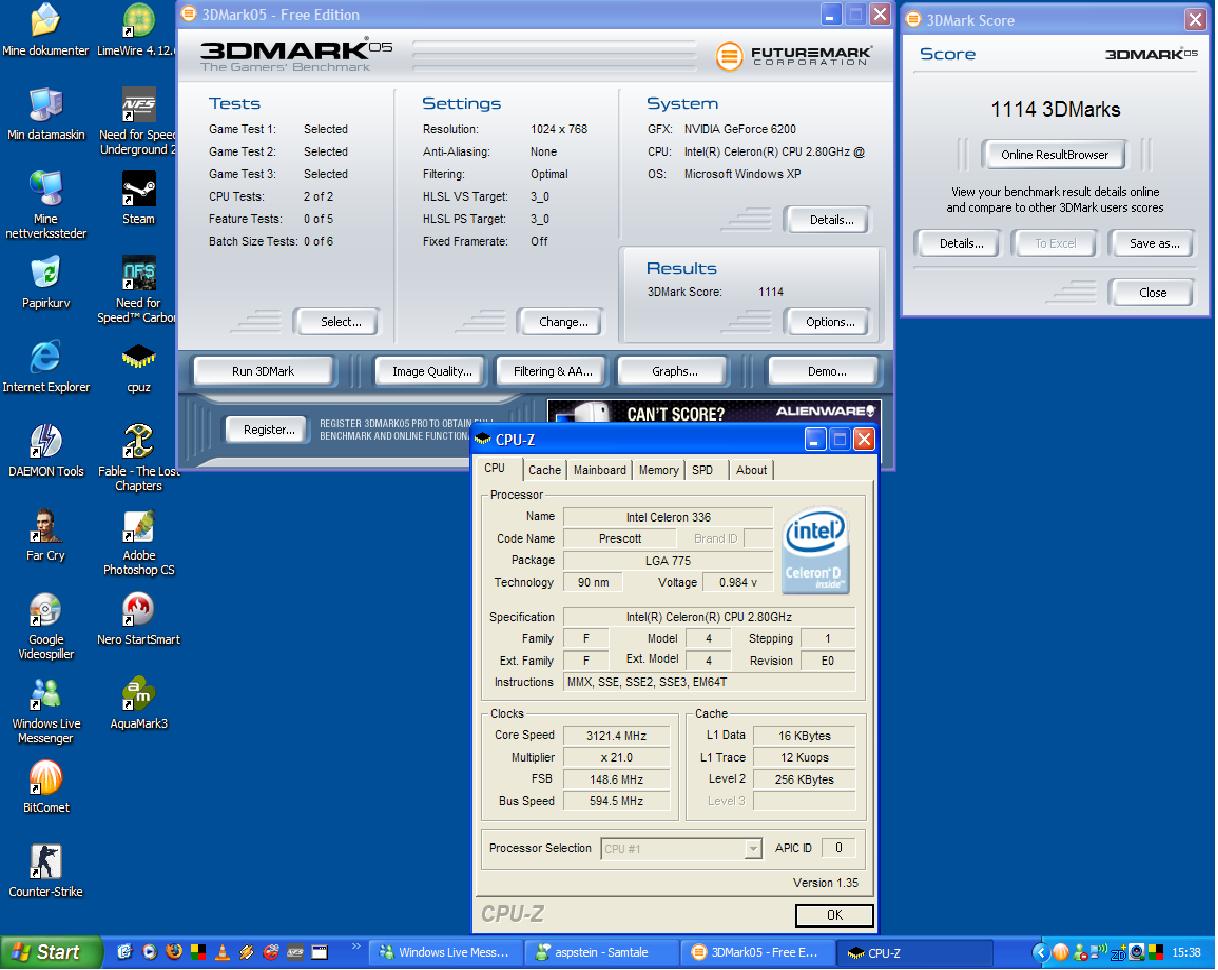Click the Firefox quick launch icon

click(174, 952)
